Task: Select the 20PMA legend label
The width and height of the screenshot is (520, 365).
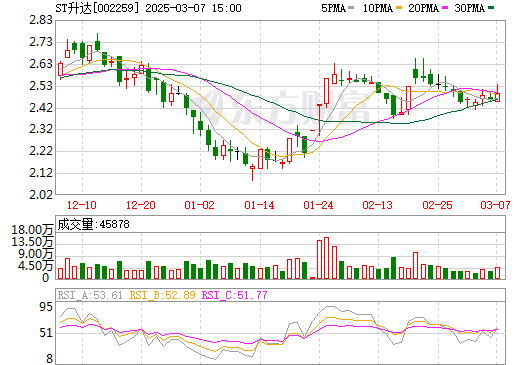Action: pos(423,8)
